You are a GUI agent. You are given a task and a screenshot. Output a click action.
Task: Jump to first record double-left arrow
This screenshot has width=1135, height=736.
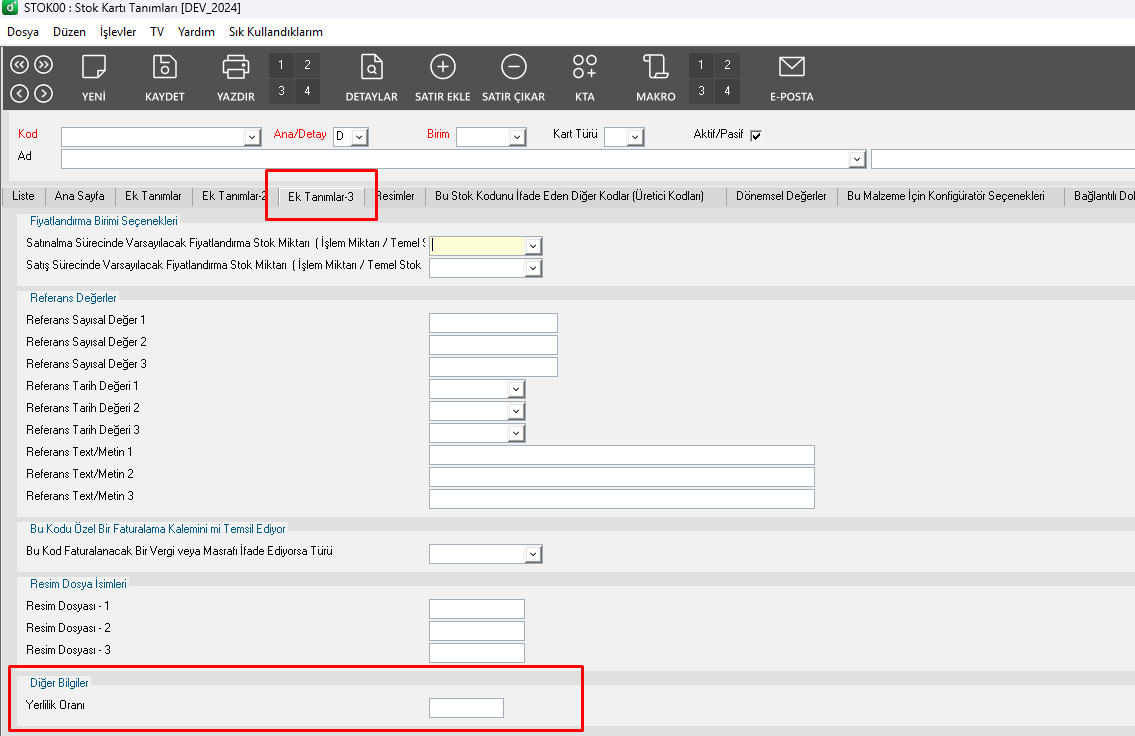pyautogui.click(x=19, y=65)
